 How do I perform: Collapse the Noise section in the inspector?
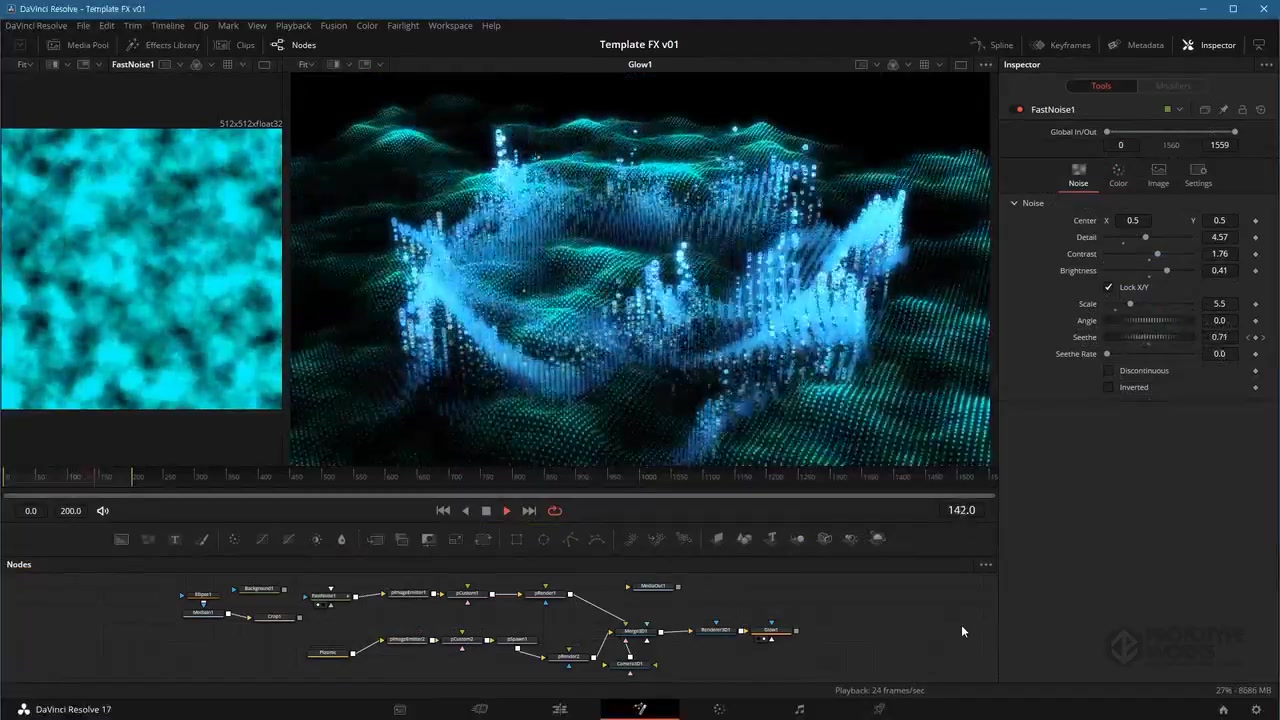point(1014,203)
